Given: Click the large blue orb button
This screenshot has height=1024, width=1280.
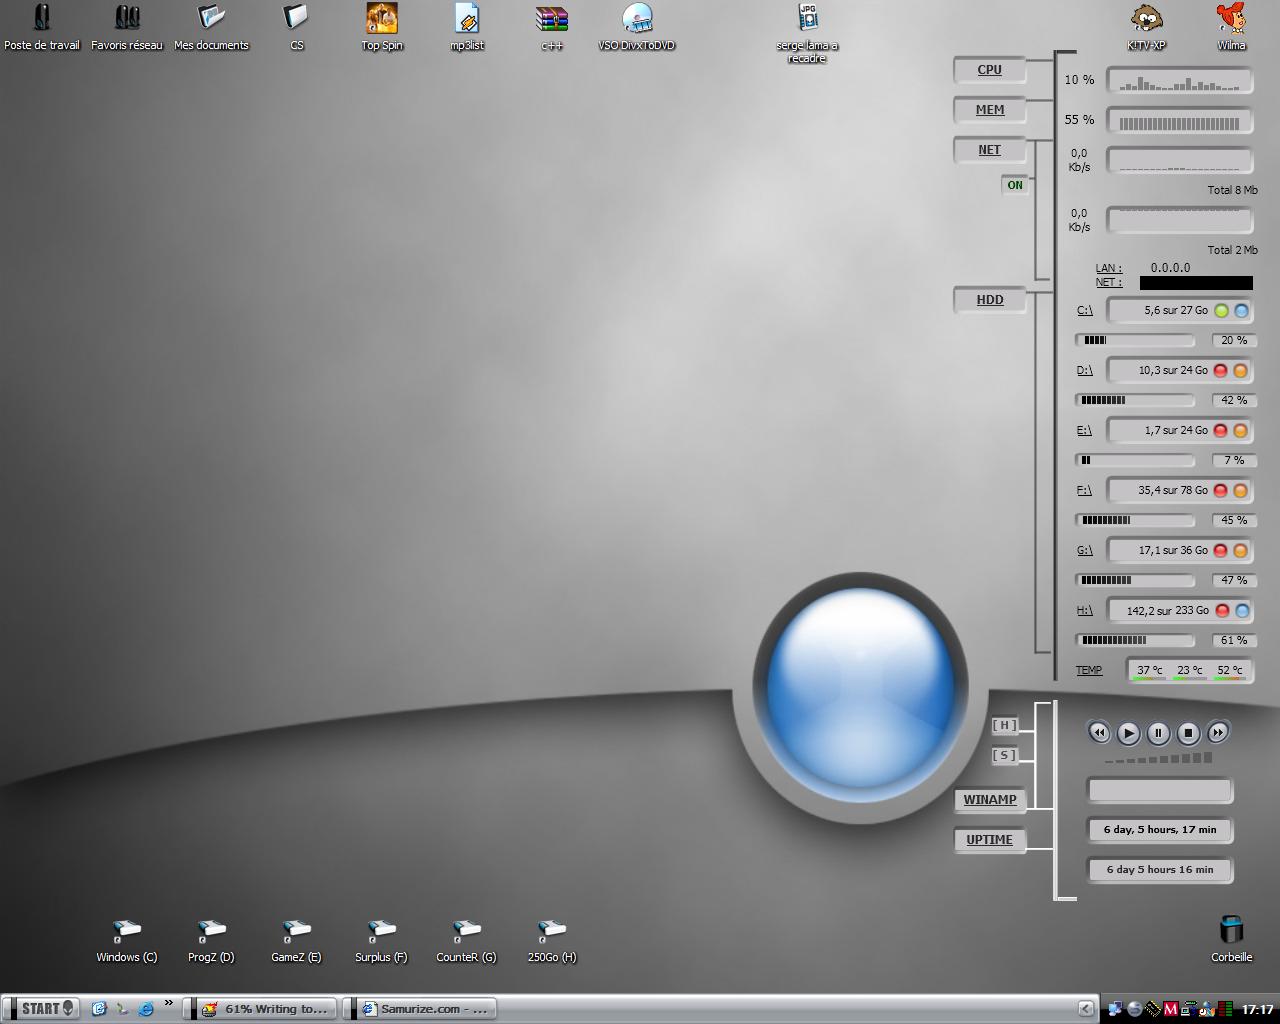Looking at the screenshot, I should [x=860, y=688].
